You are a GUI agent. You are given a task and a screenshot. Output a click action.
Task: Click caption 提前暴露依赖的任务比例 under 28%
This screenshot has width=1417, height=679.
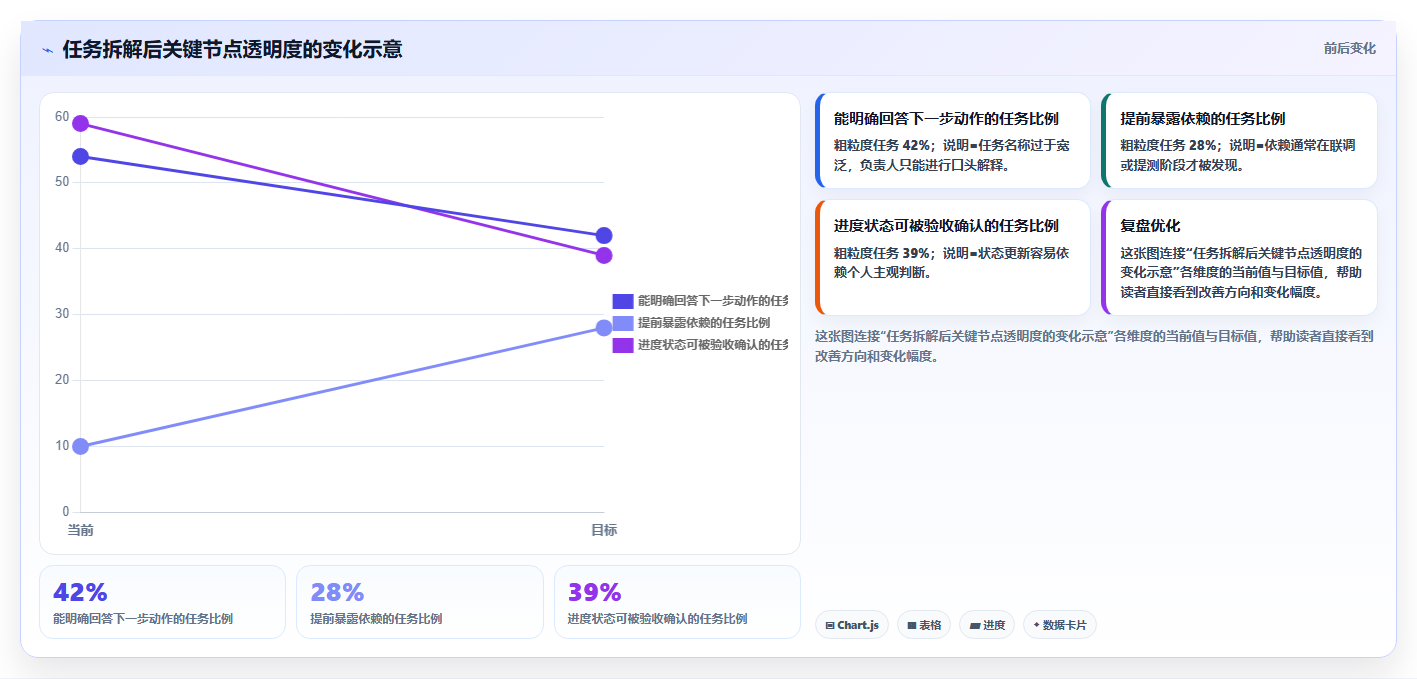pos(376,619)
